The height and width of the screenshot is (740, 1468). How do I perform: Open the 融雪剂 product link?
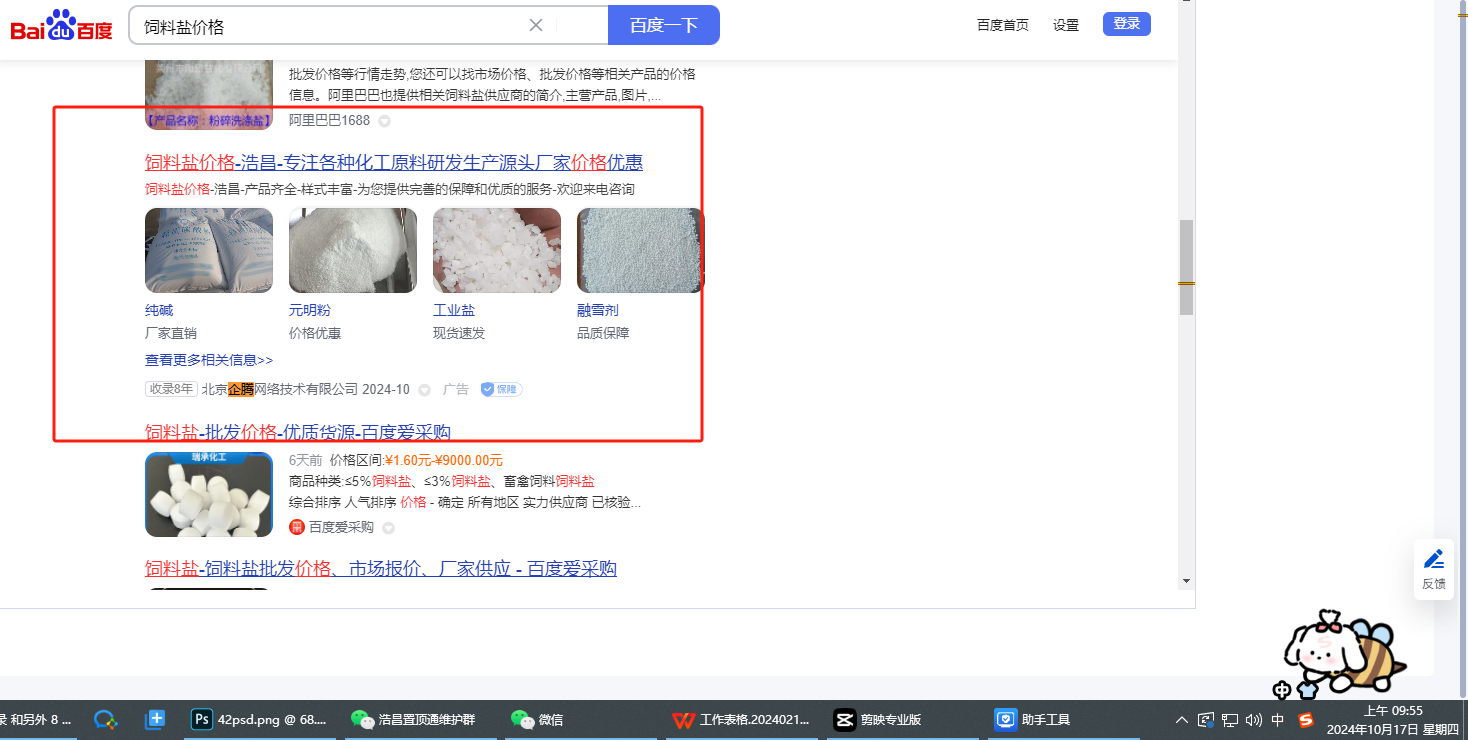(598, 310)
